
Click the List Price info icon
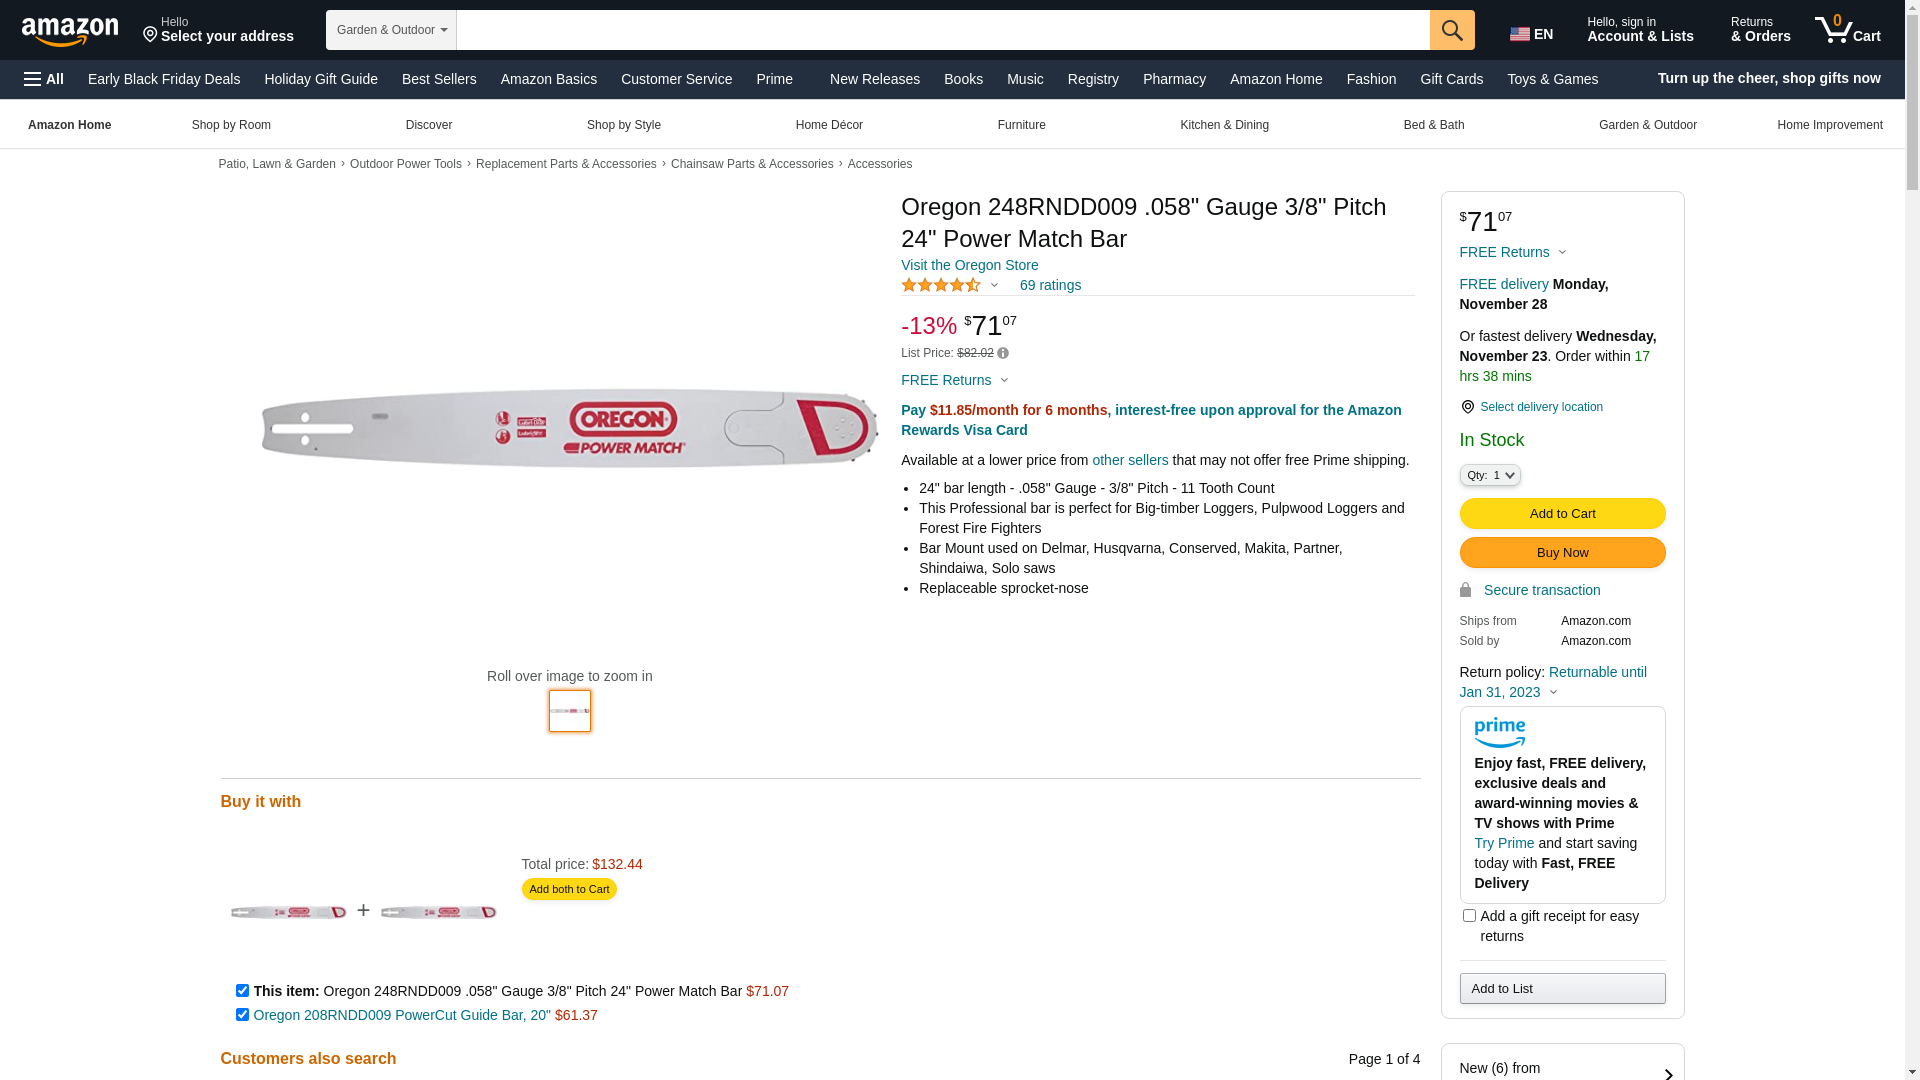pos(1003,353)
